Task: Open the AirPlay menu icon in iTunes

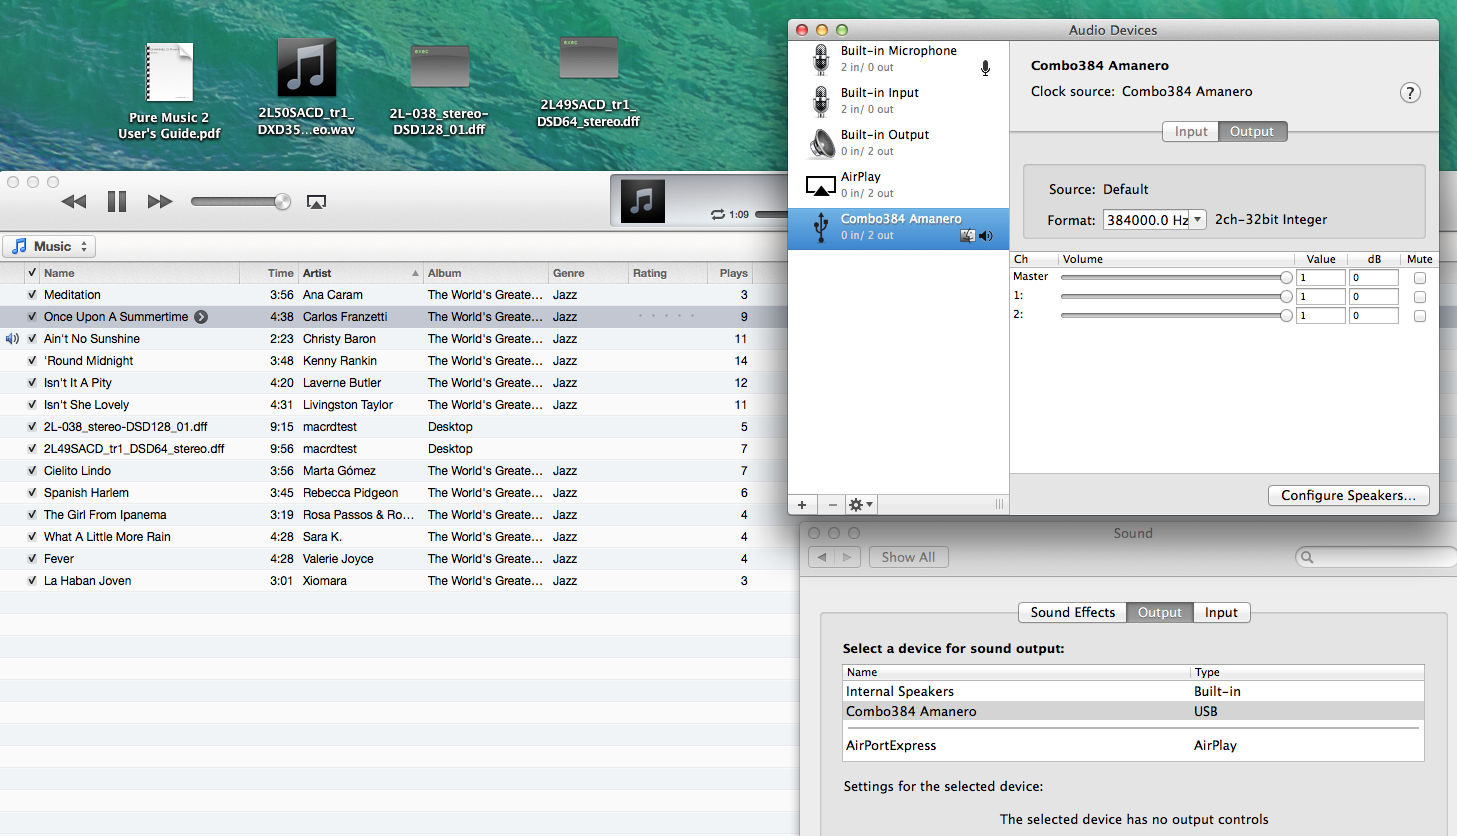Action: coord(316,202)
